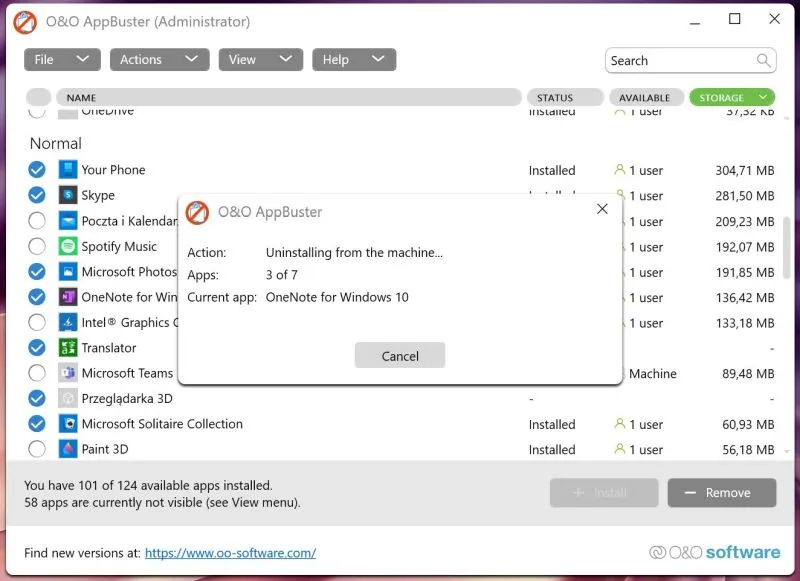The width and height of the screenshot is (800, 581).
Task: Select the Translator app icon
Action: [x=66, y=347]
